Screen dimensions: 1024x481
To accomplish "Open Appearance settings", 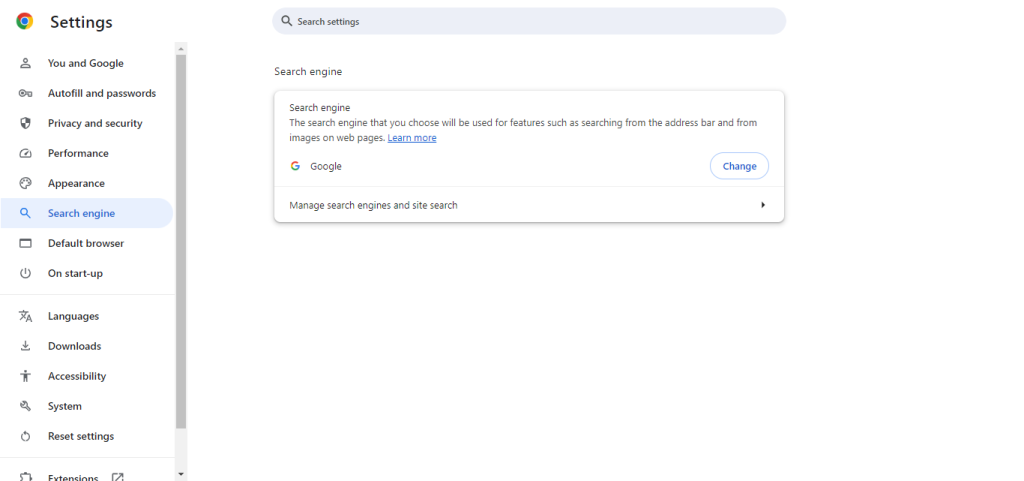I will [x=86, y=183].
